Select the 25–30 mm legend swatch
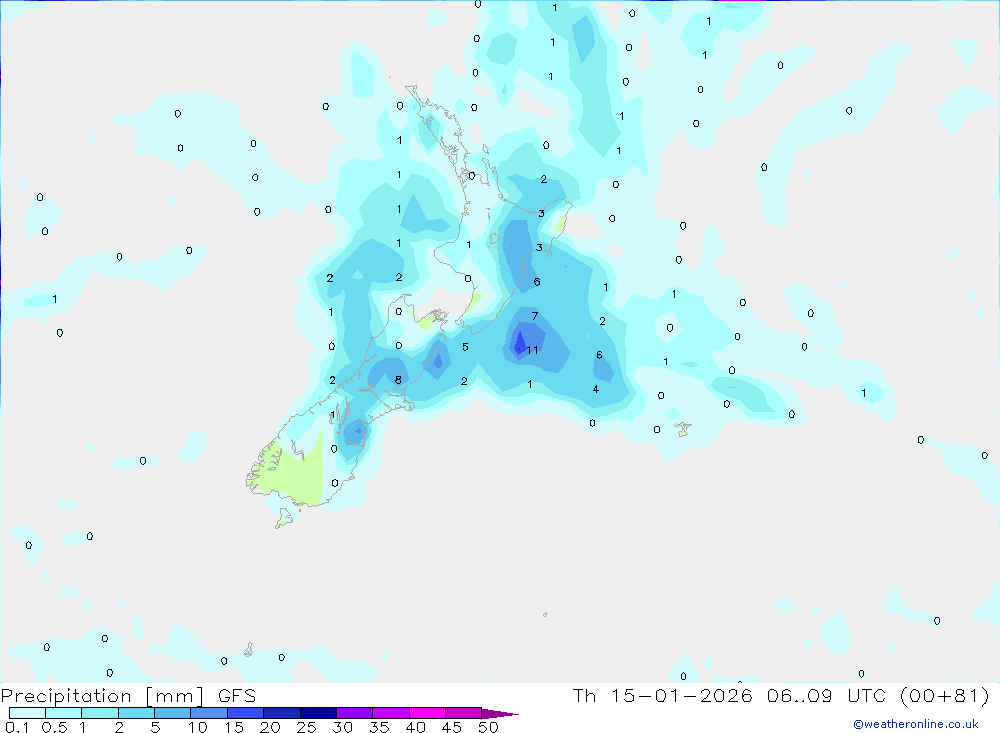This screenshot has height=733, width=1000. pos(318,713)
